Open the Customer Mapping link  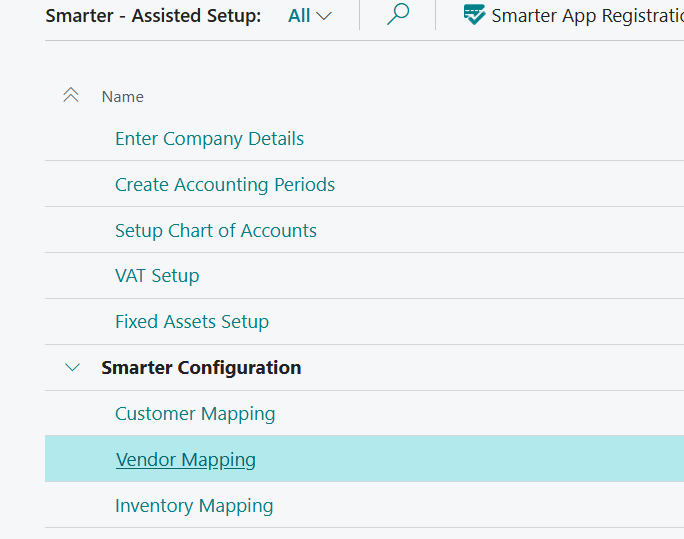(x=195, y=414)
